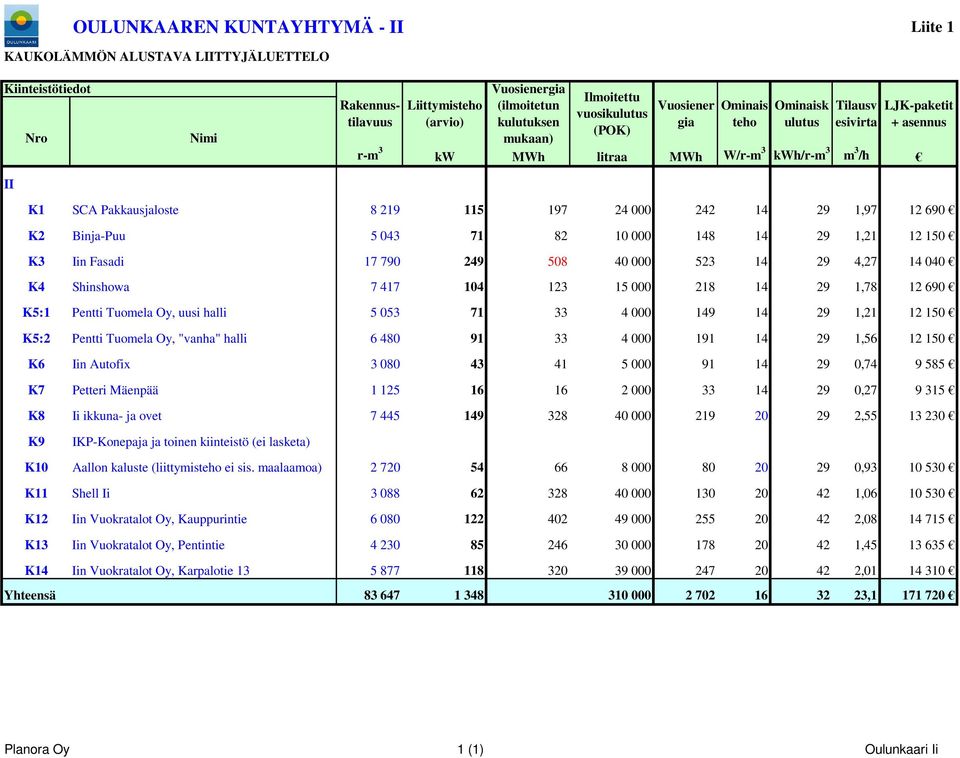960x758 pixels.
Task: Click the "LJK-paketit + asennus" column header
Action: coord(918,114)
